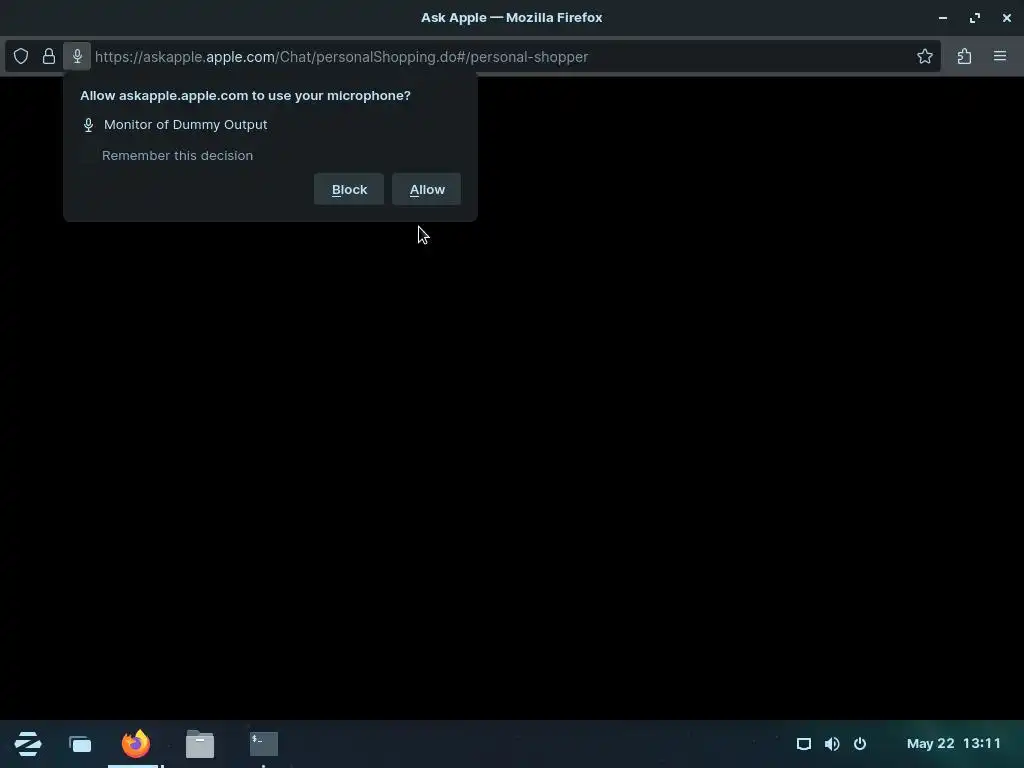Allow microphone access for askapple.apple.com

426,189
